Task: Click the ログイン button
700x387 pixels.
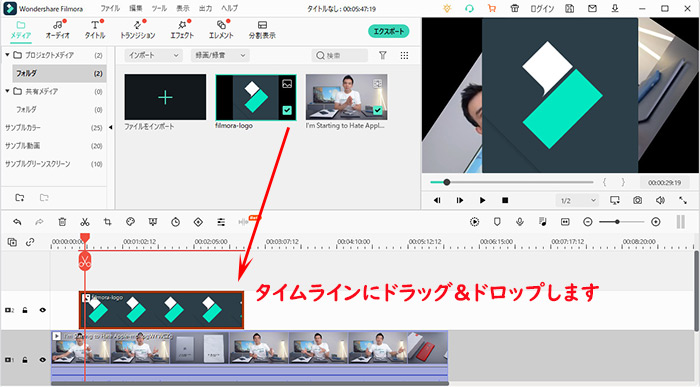Action: (542, 8)
